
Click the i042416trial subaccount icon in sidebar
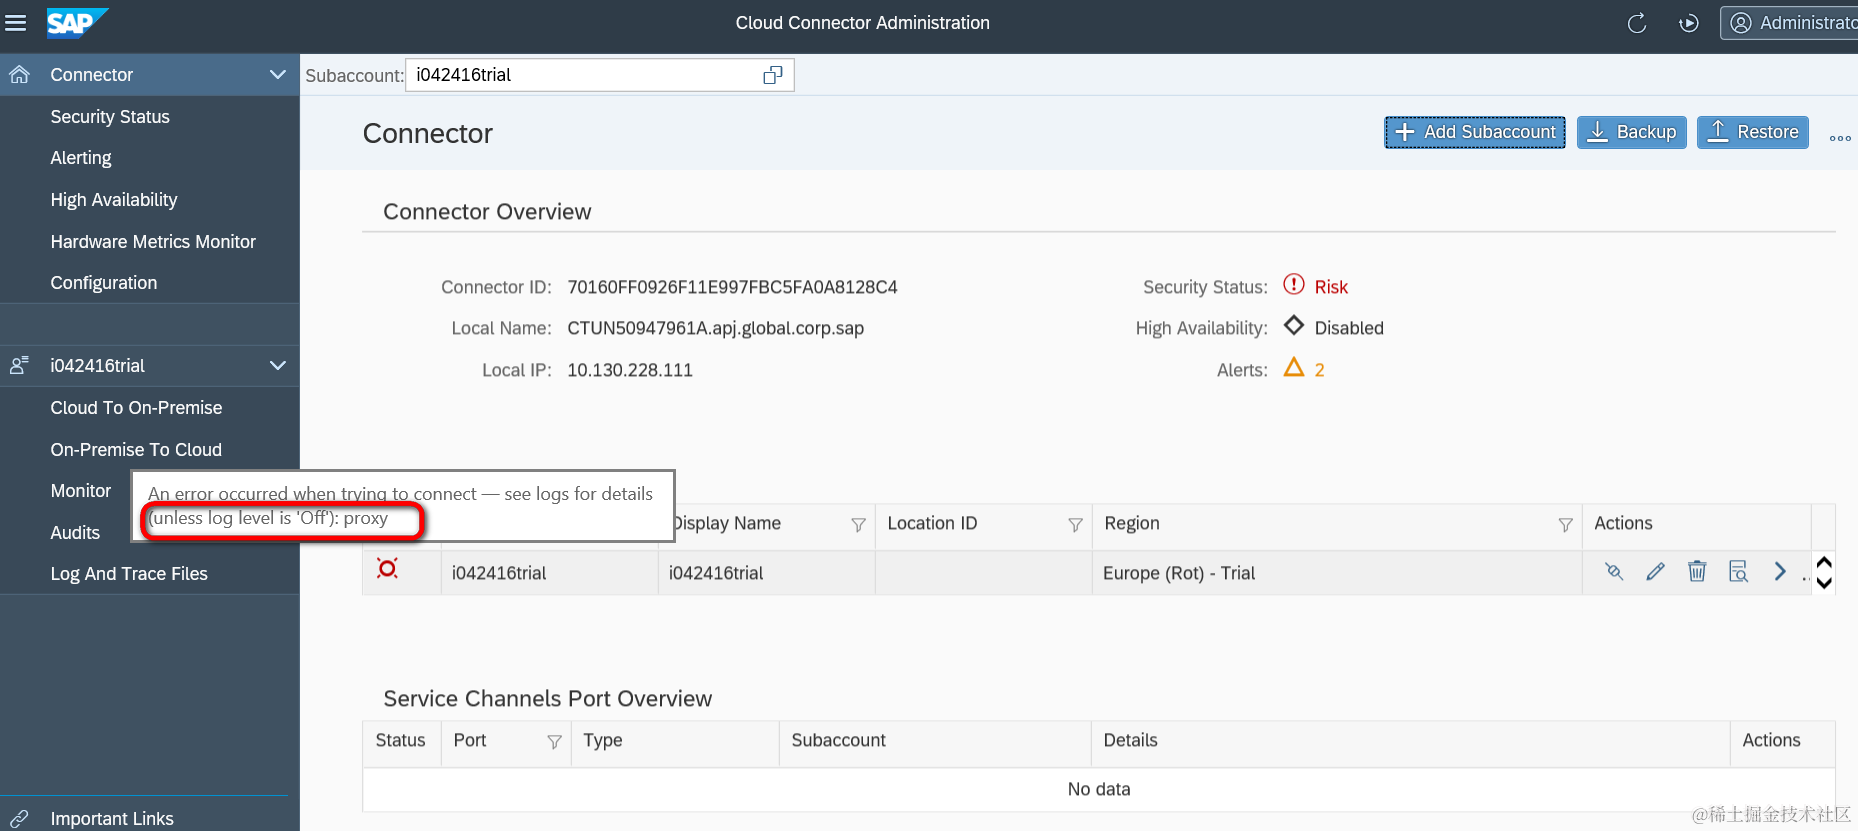[x=19, y=366]
